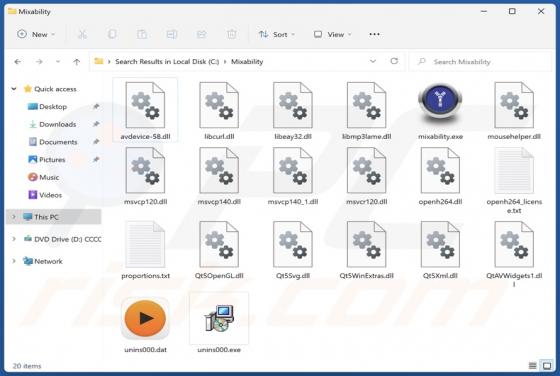Refresh the Mixability folder
Screen dimensions: 560x376
point(394,61)
